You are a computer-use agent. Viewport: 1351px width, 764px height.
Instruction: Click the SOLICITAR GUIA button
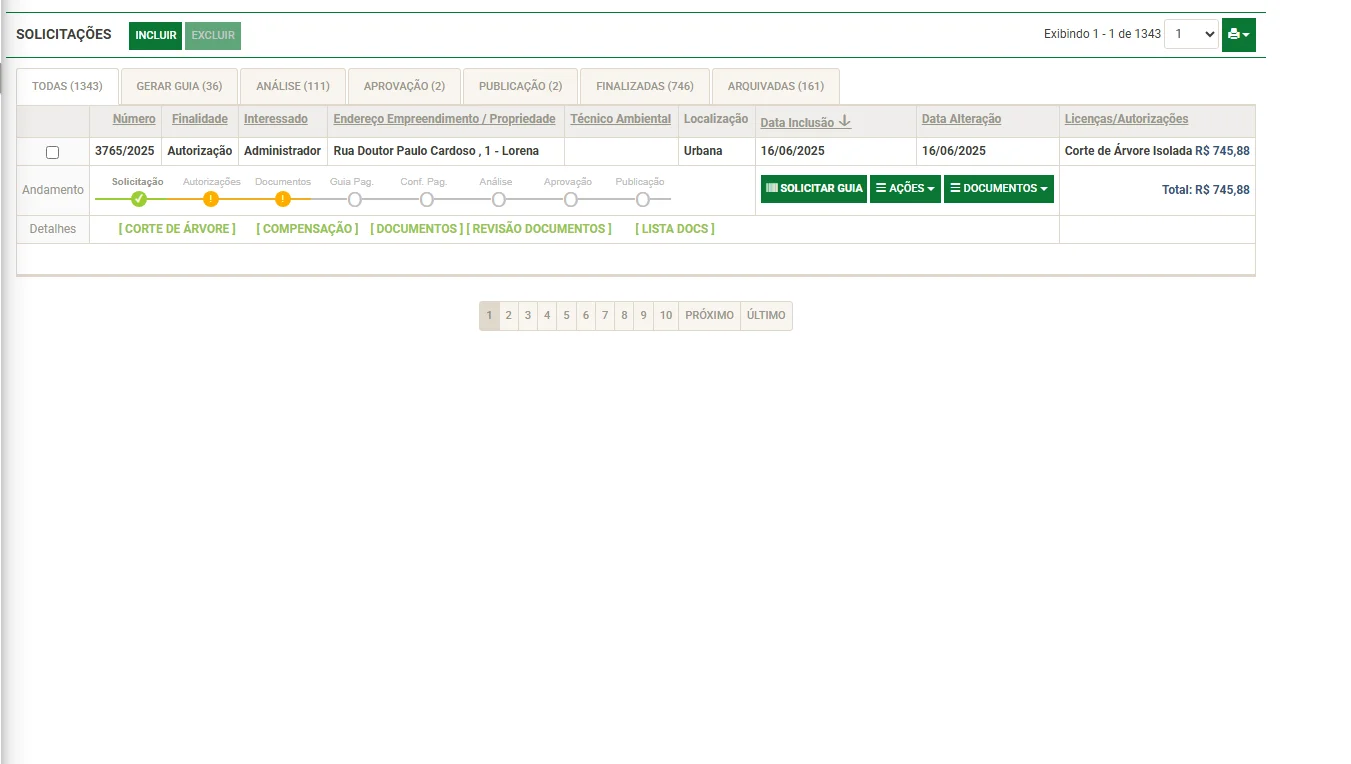[x=813, y=189]
